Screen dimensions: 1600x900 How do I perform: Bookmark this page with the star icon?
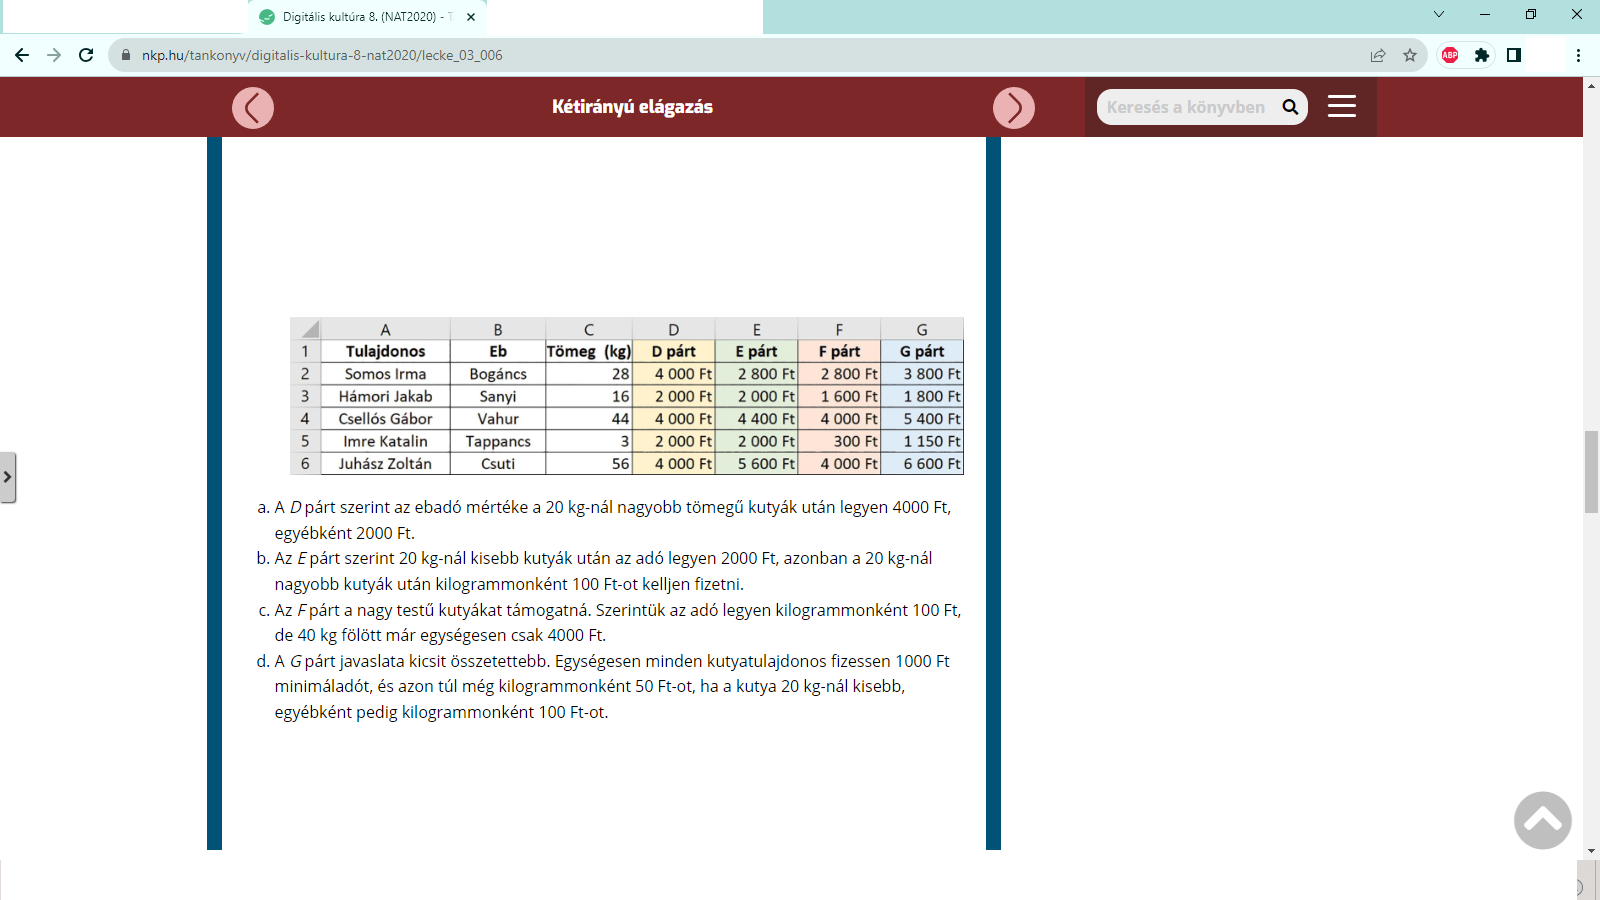[1410, 55]
